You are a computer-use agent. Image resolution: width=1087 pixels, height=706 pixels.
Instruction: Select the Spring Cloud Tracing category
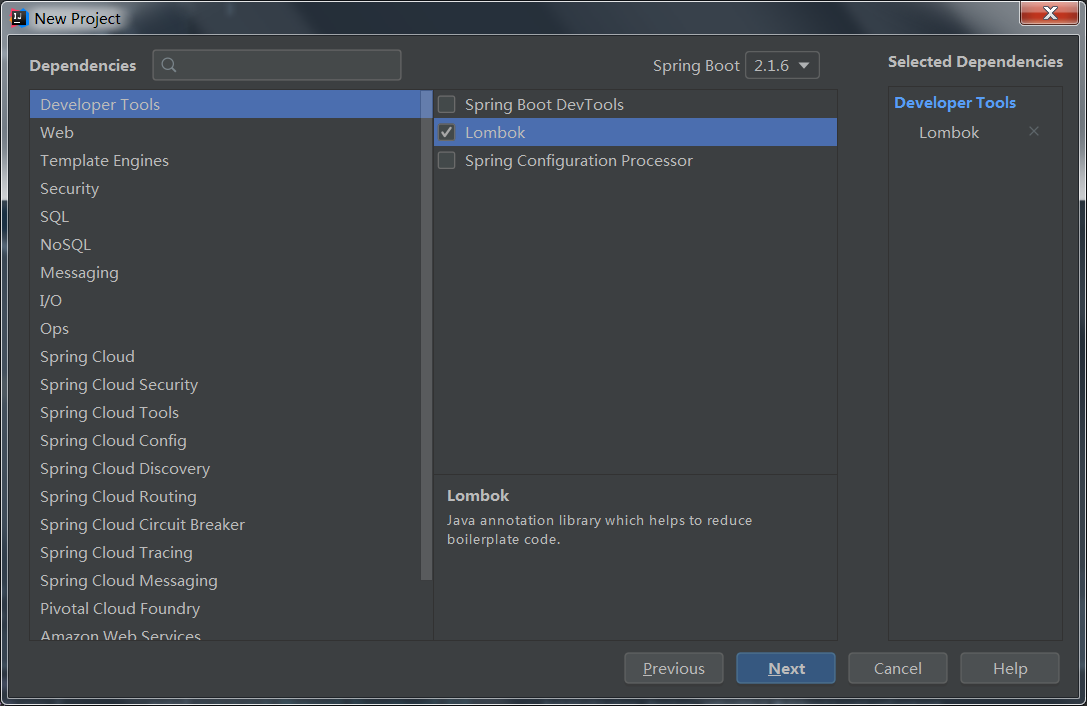[x=226, y=553]
